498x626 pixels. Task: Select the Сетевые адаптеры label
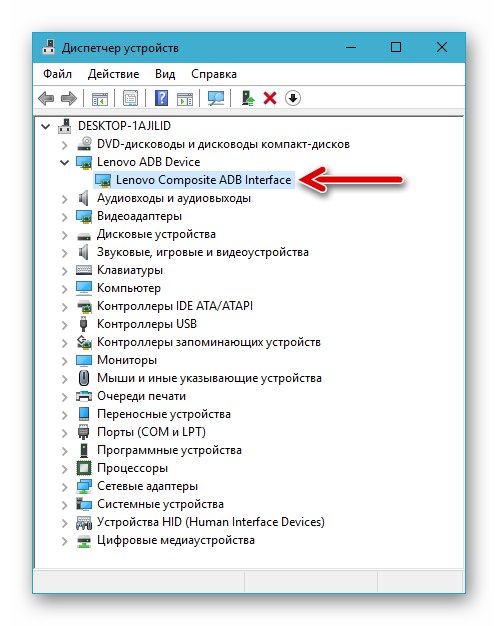click(147, 486)
